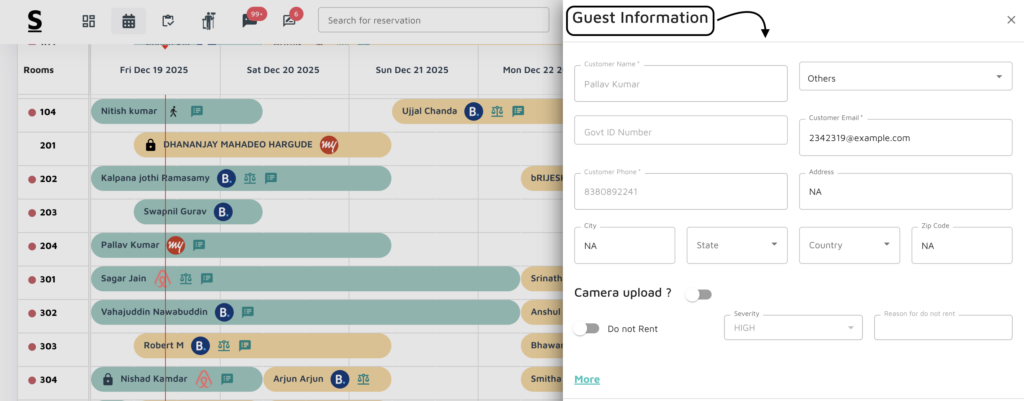Close the Guest Information panel

pos(1010,20)
